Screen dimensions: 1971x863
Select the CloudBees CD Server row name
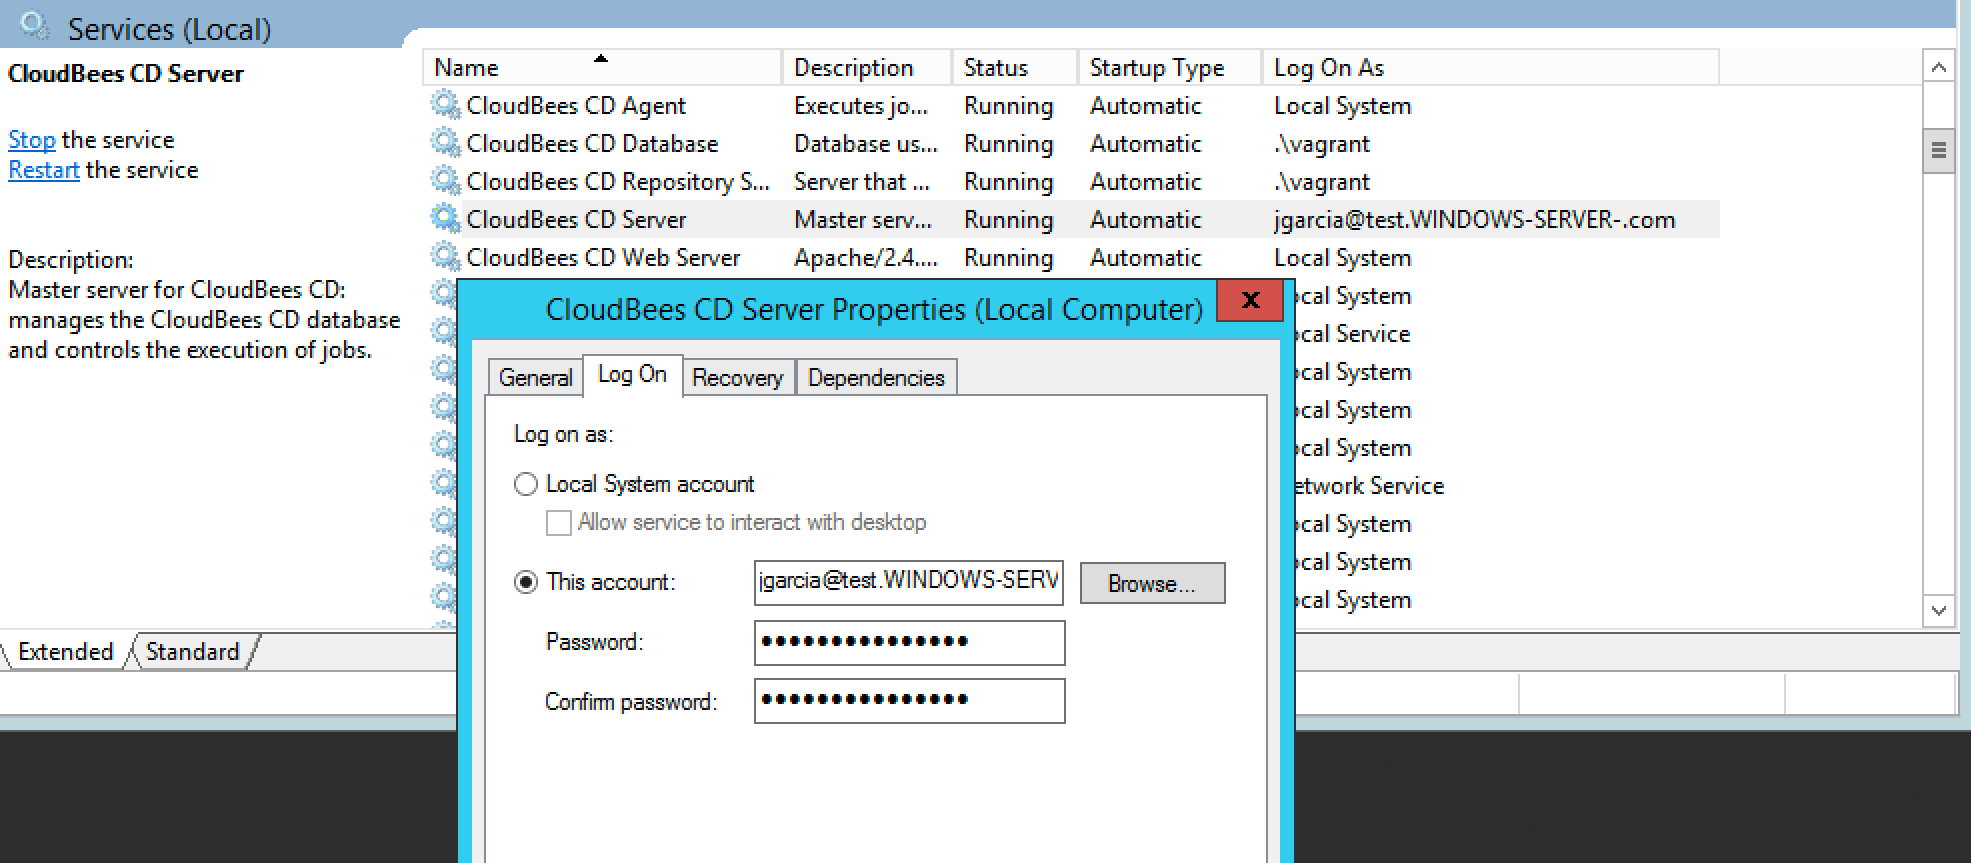[576, 219]
